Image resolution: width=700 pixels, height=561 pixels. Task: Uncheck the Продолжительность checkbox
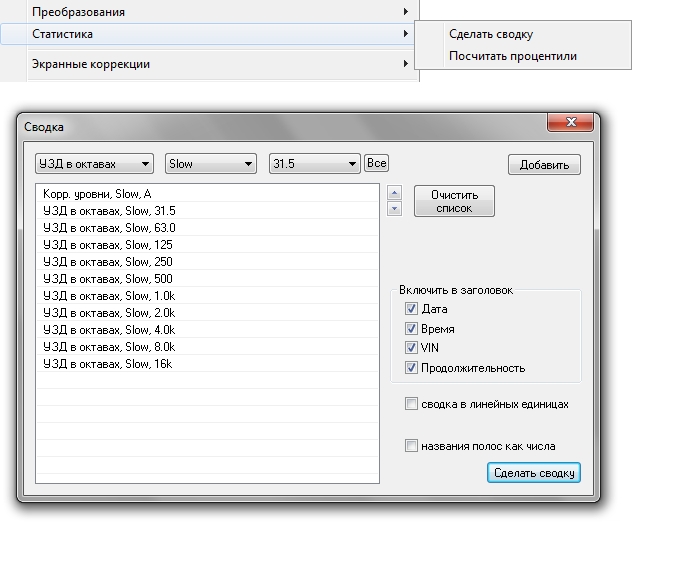pos(411,368)
